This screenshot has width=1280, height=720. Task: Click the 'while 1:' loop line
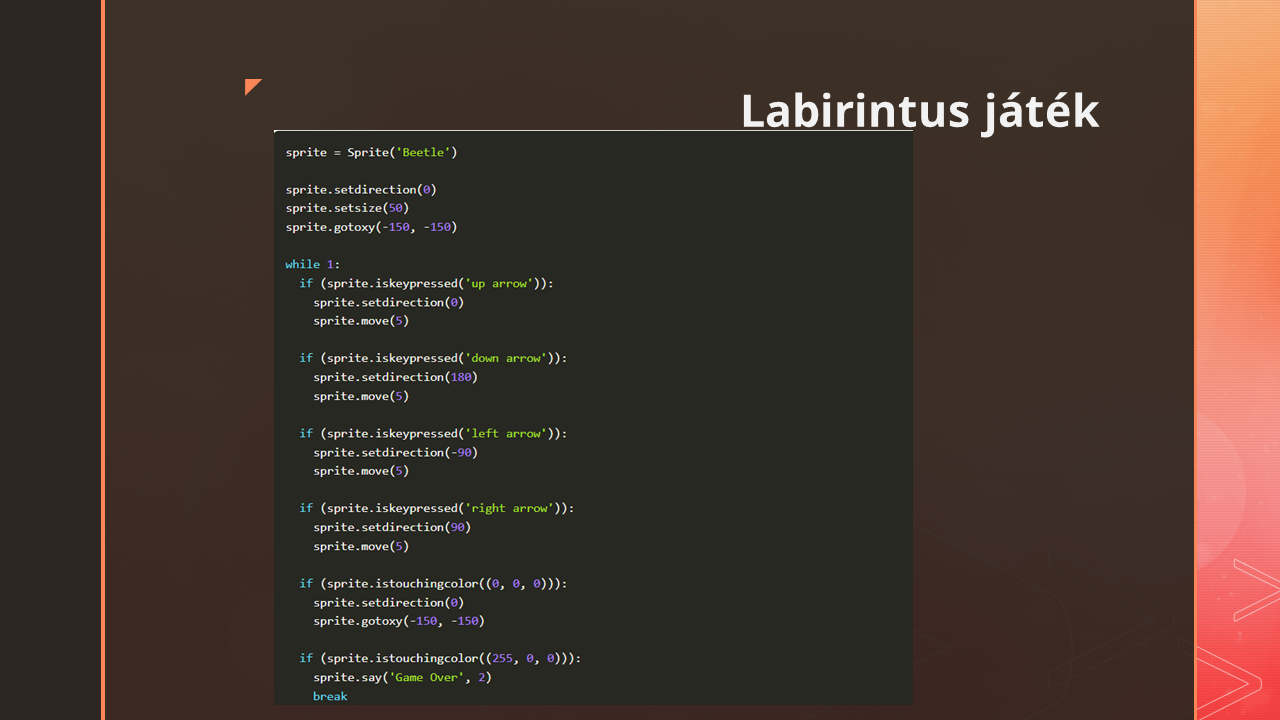coord(313,264)
